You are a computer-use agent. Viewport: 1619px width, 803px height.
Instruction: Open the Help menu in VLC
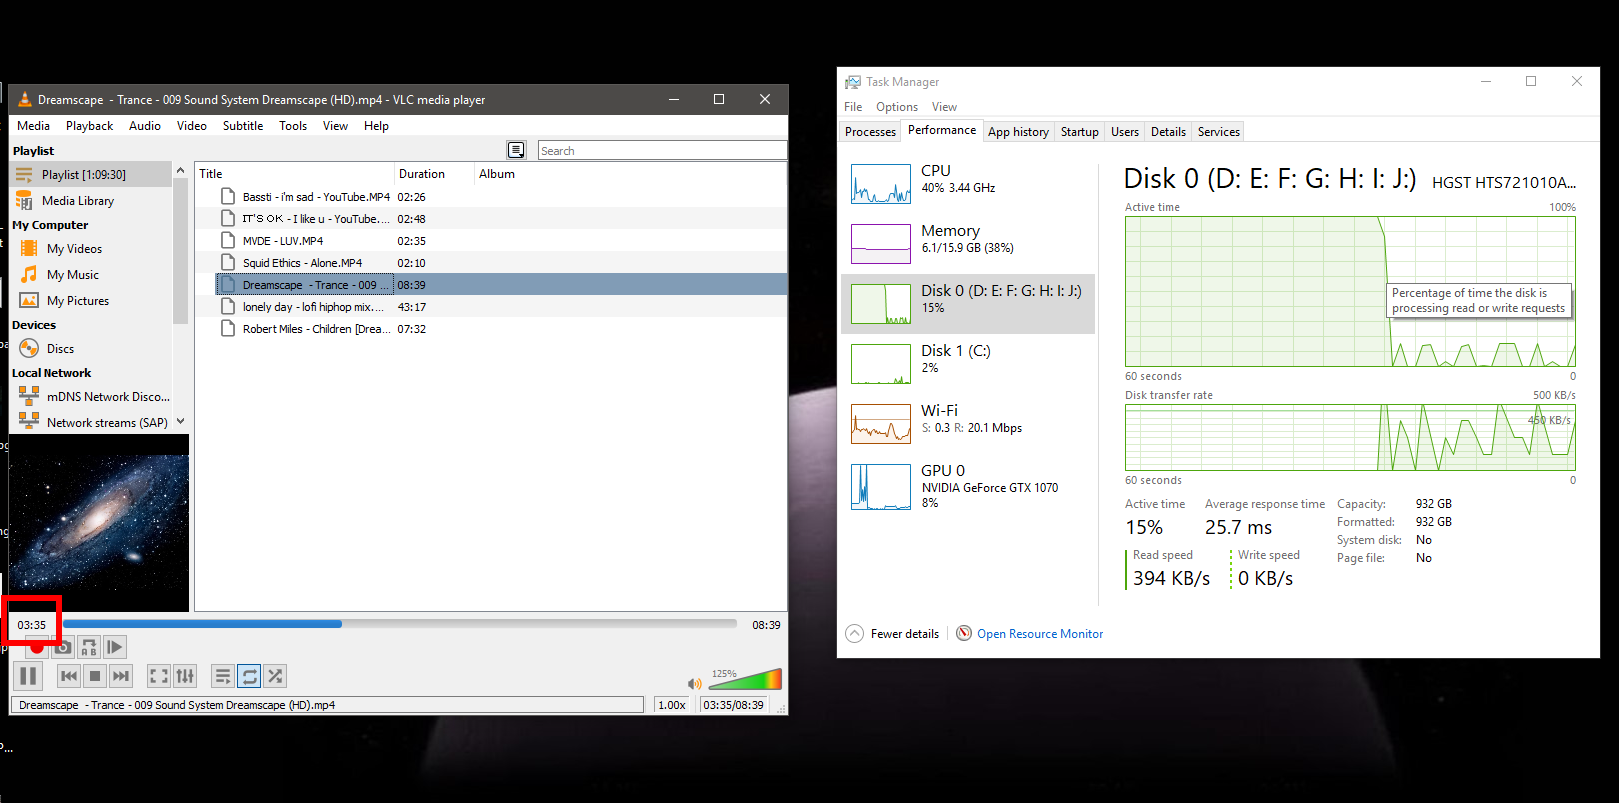[x=376, y=126]
